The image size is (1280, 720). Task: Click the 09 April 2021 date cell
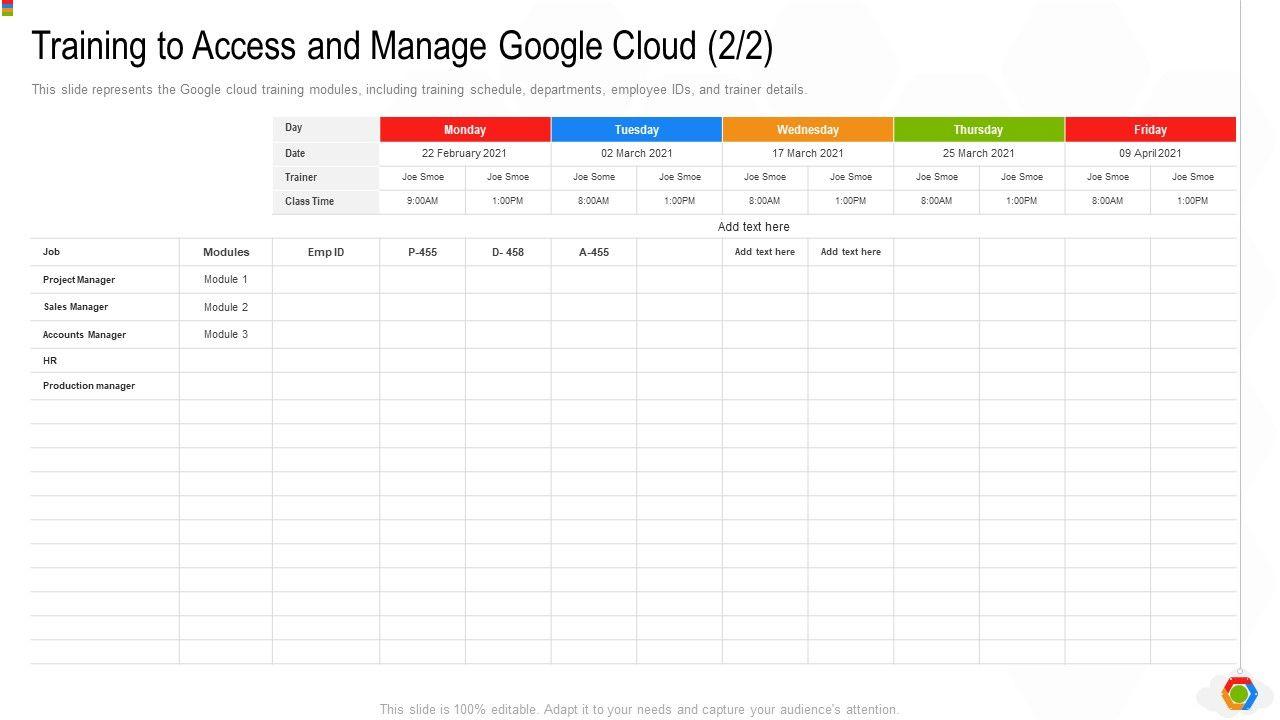(1150, 154)
